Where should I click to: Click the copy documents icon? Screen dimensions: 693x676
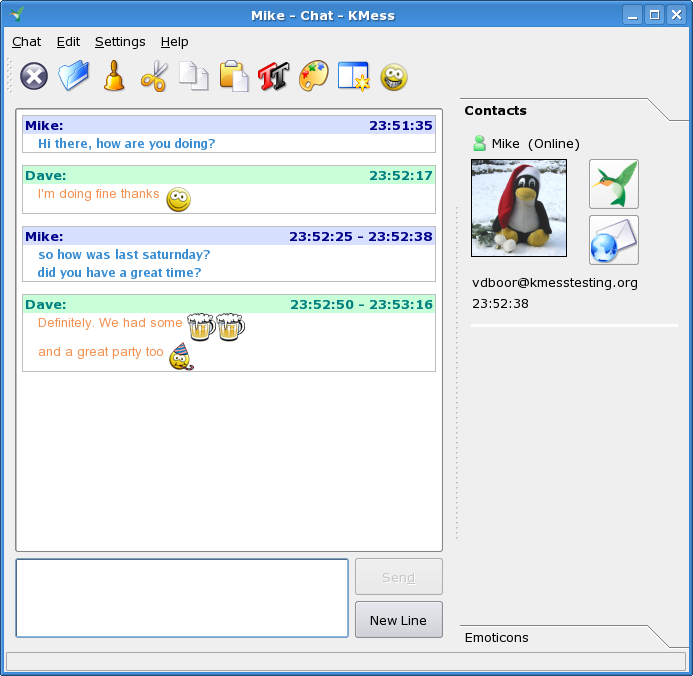194,76
